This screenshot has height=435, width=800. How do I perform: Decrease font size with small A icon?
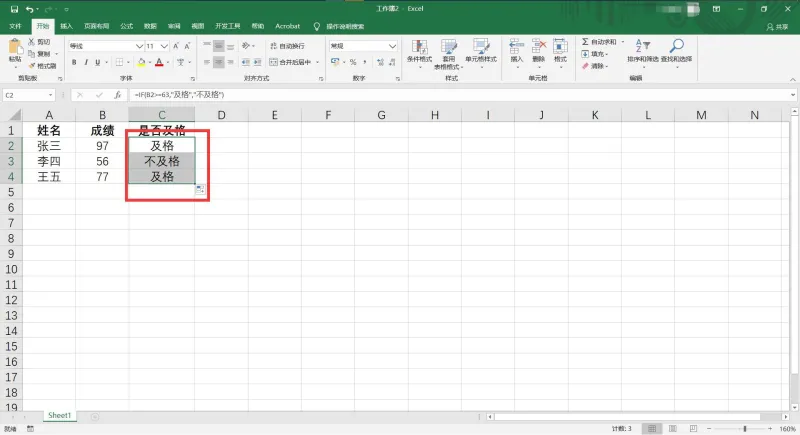[187, 46]
